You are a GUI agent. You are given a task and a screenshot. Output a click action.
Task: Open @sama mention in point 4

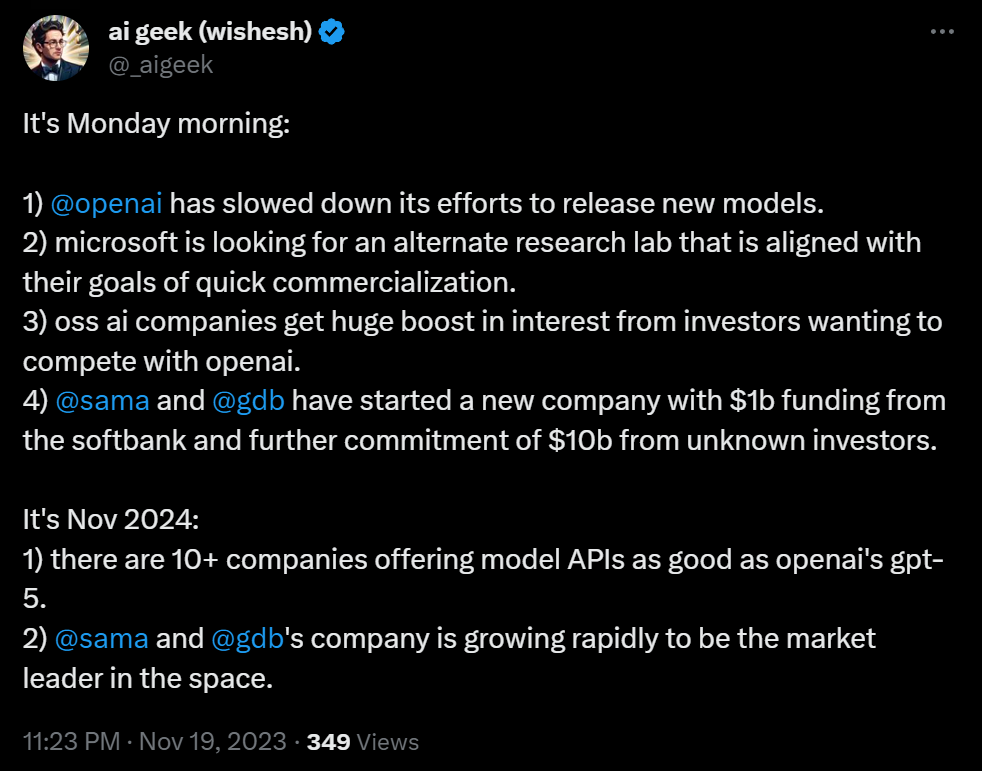(x=103, y=401)
